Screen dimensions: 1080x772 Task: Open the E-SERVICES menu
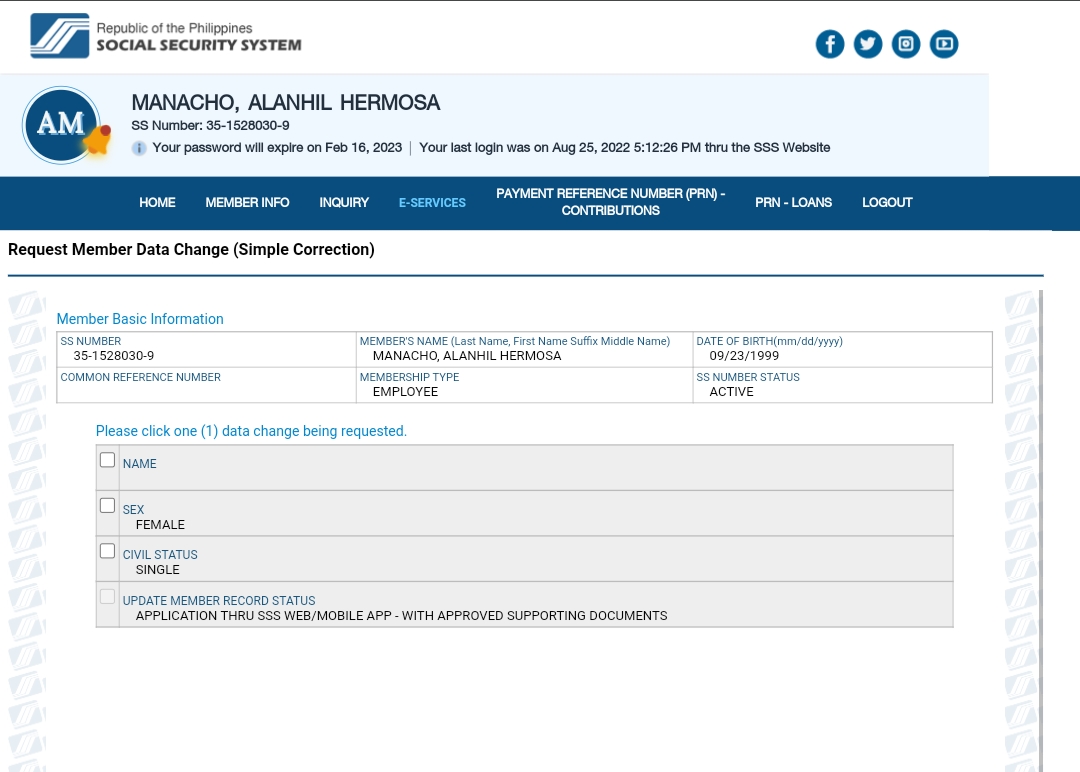432,202
